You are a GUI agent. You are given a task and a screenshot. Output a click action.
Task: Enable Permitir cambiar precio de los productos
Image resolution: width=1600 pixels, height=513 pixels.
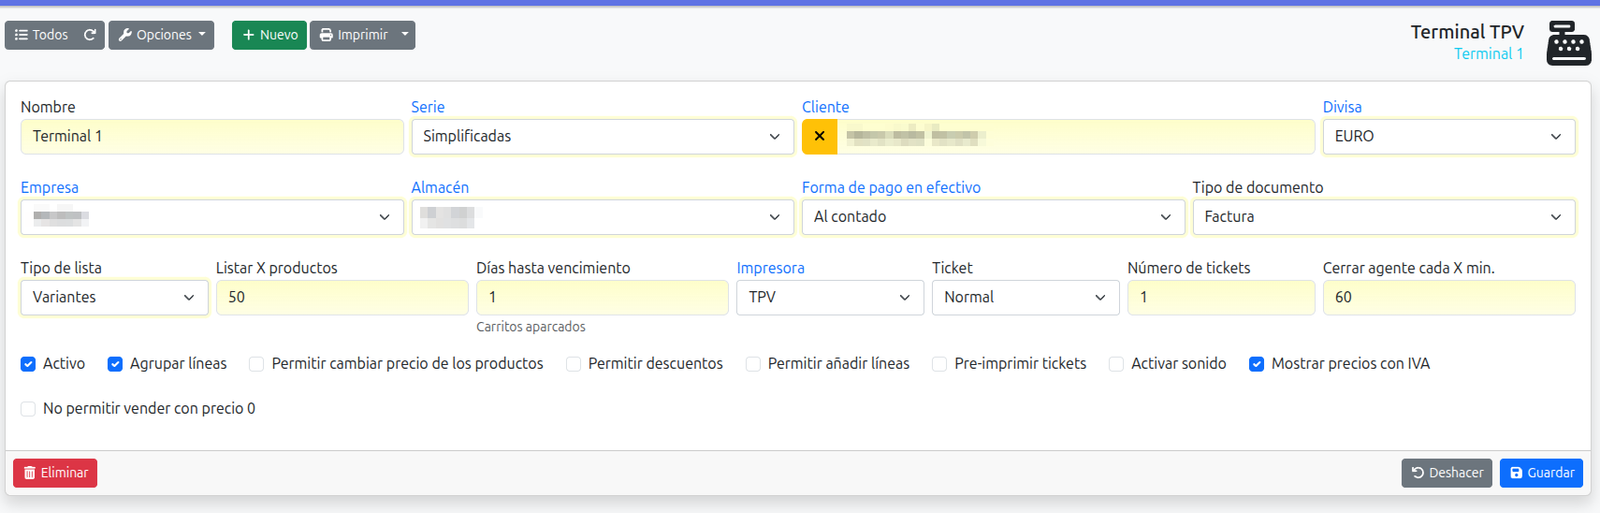tap(257, 364)
